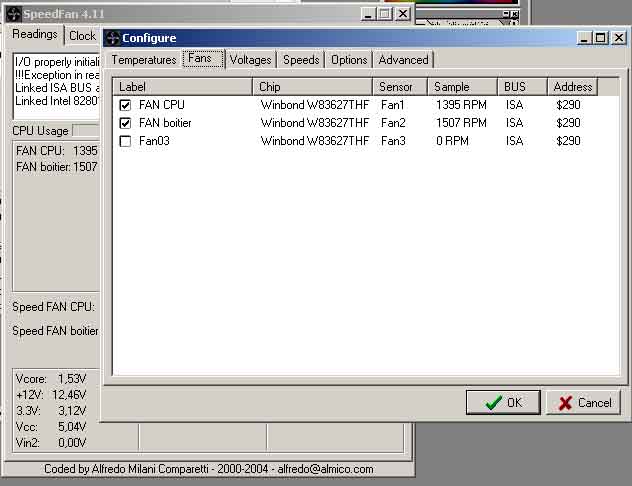
Task: Click Winbond W83627THF chip in FAN CPU row
Action: 315,105
